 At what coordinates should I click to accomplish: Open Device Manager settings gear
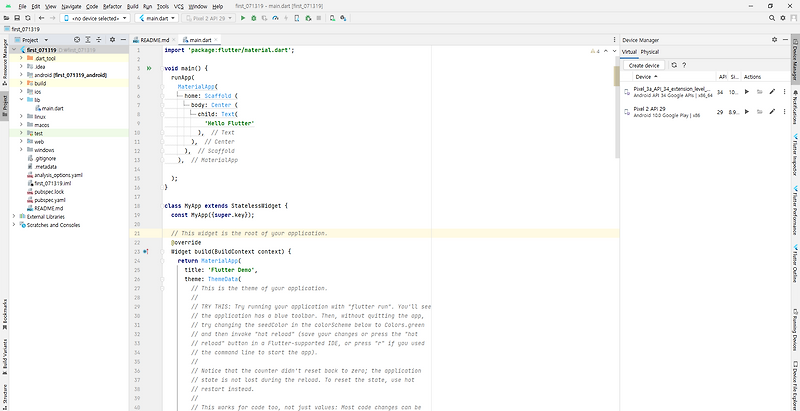(x=774, y=38)
